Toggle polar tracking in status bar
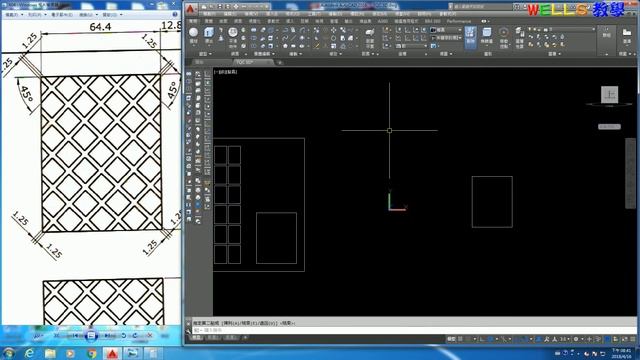The image size is (640, 360). tap(491, 339)
